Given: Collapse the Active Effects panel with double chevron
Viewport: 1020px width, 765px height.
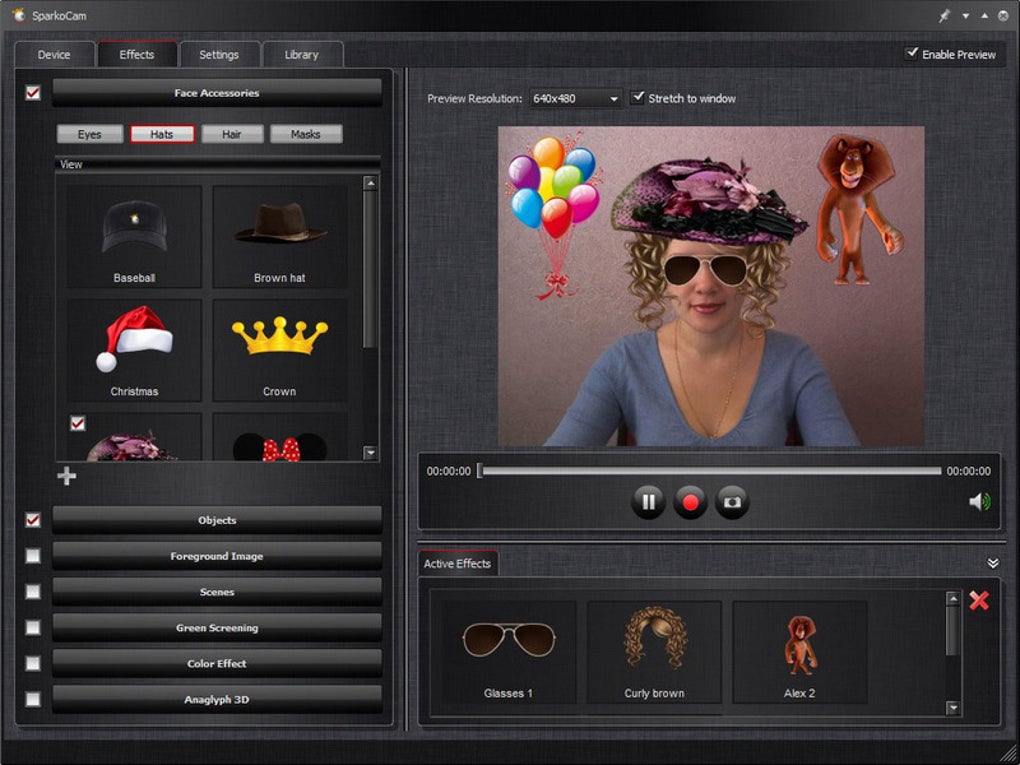Looking at the screenshot, I should pyautogui.click(x=993, y=563).
